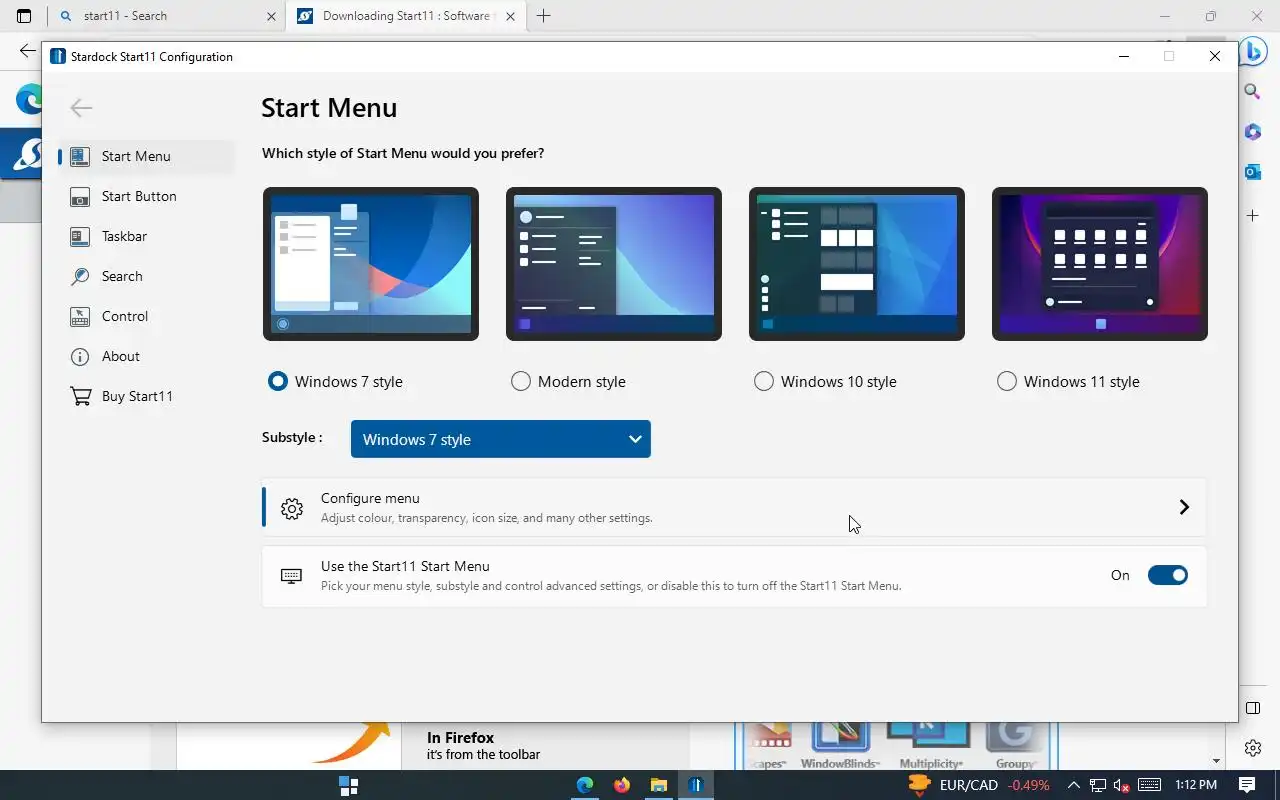1280x800 pixels.
Task: Open Firefox from the taskbar
Action: (x=622, y=785)
